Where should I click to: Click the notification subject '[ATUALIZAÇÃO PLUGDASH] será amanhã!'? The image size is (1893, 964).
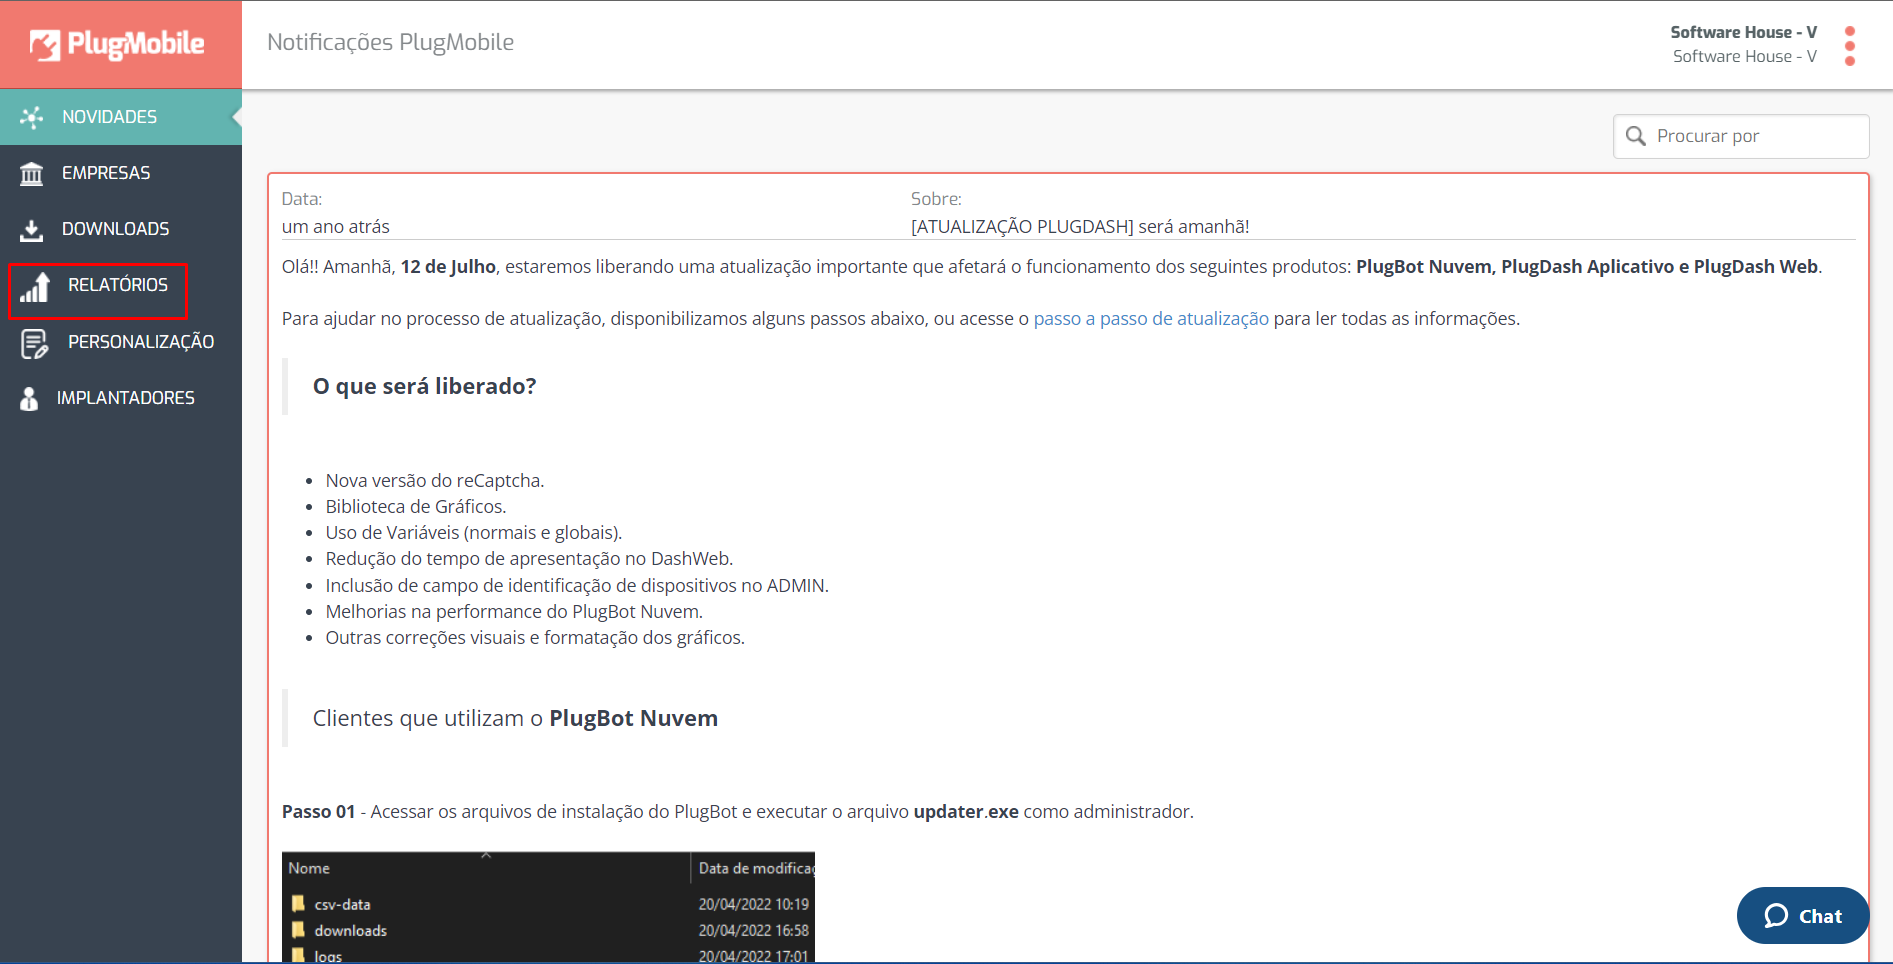[1080, 227]
